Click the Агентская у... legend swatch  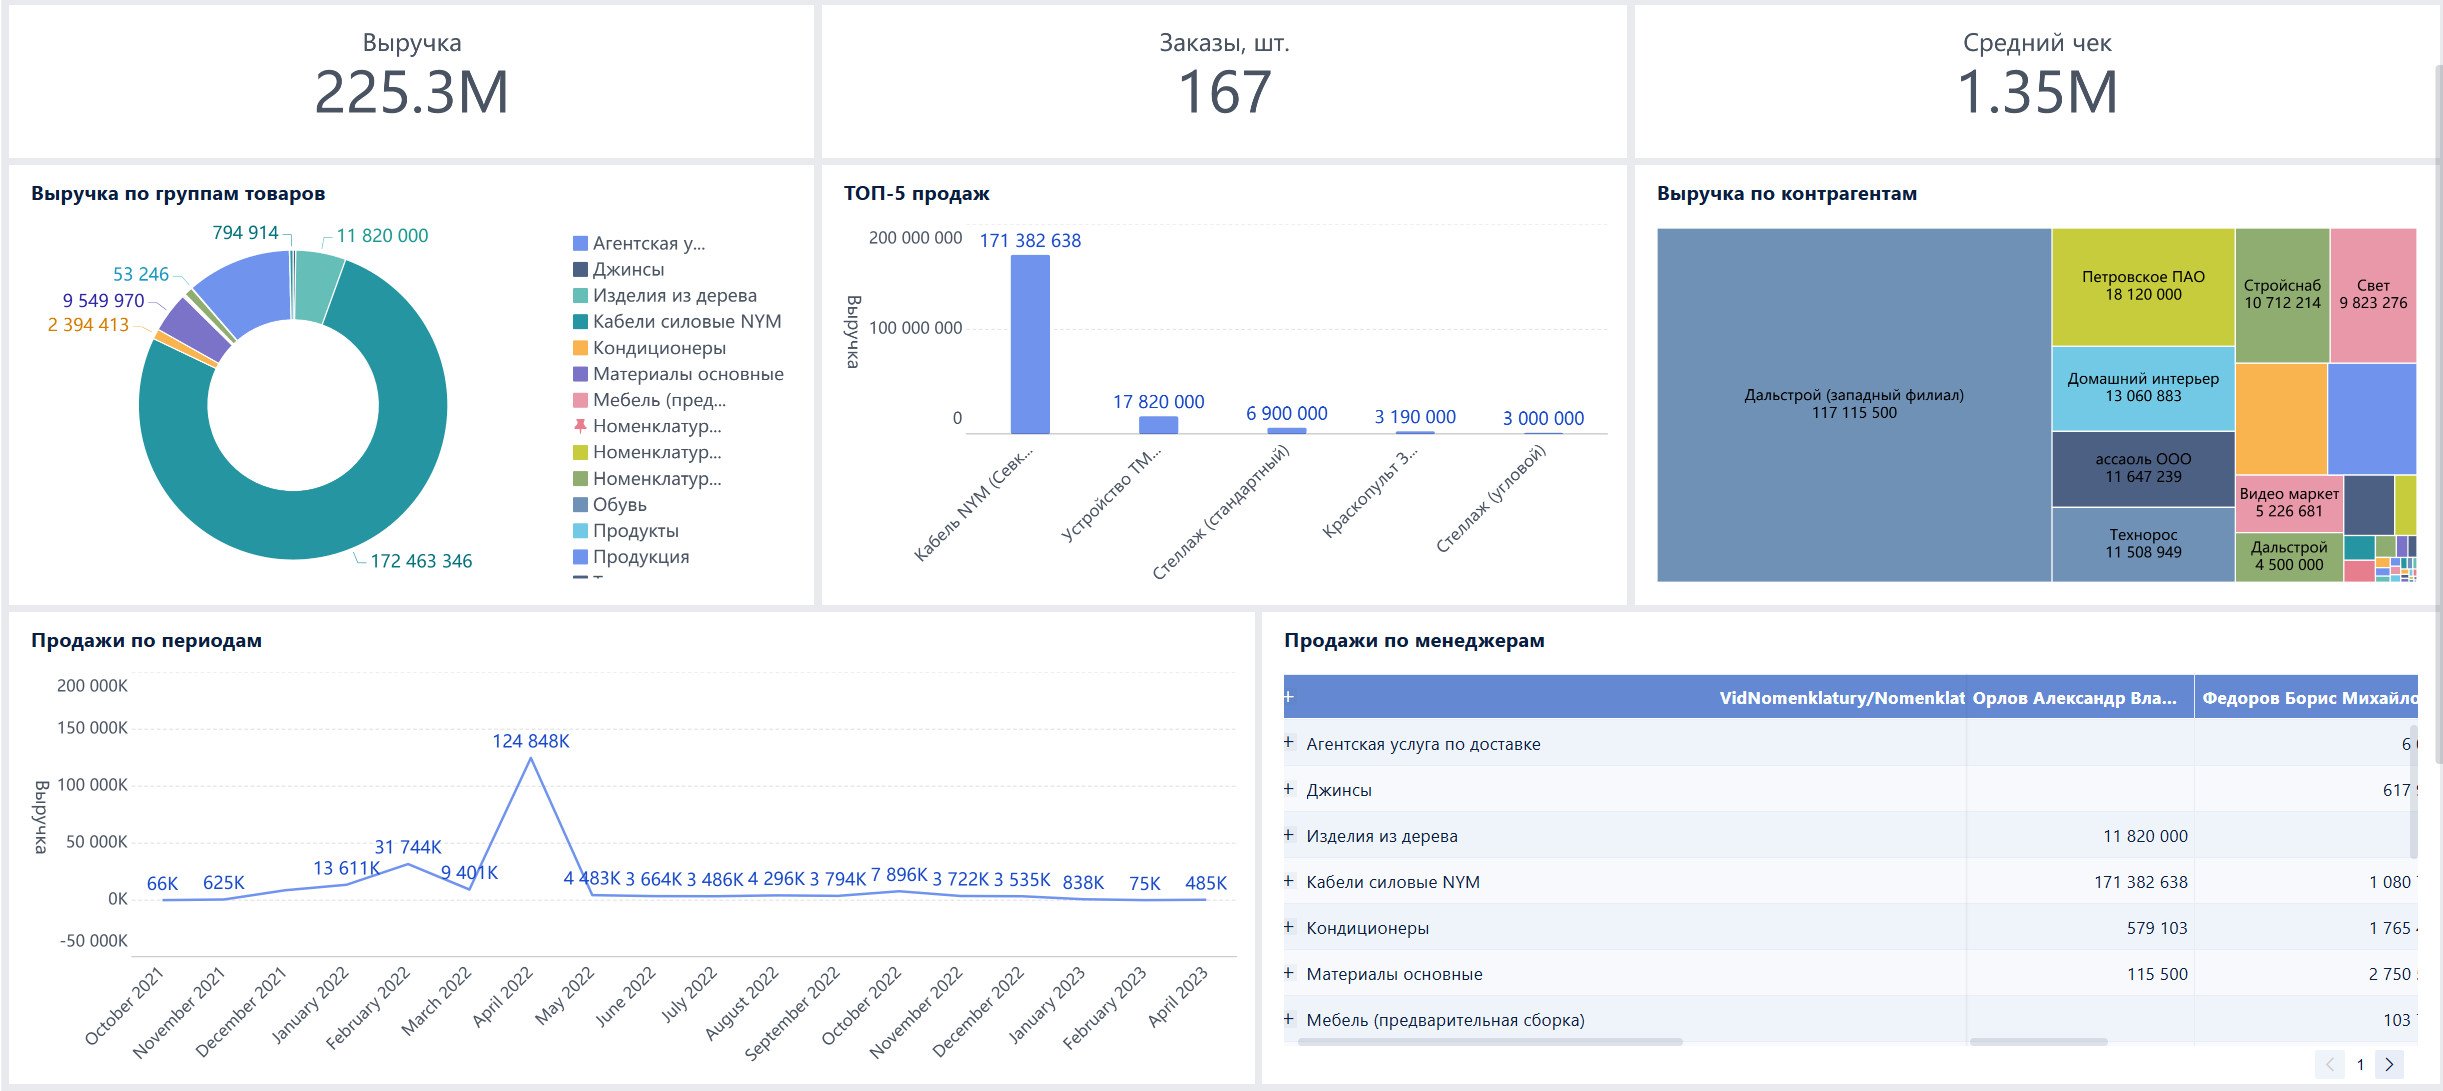point(580,243)
